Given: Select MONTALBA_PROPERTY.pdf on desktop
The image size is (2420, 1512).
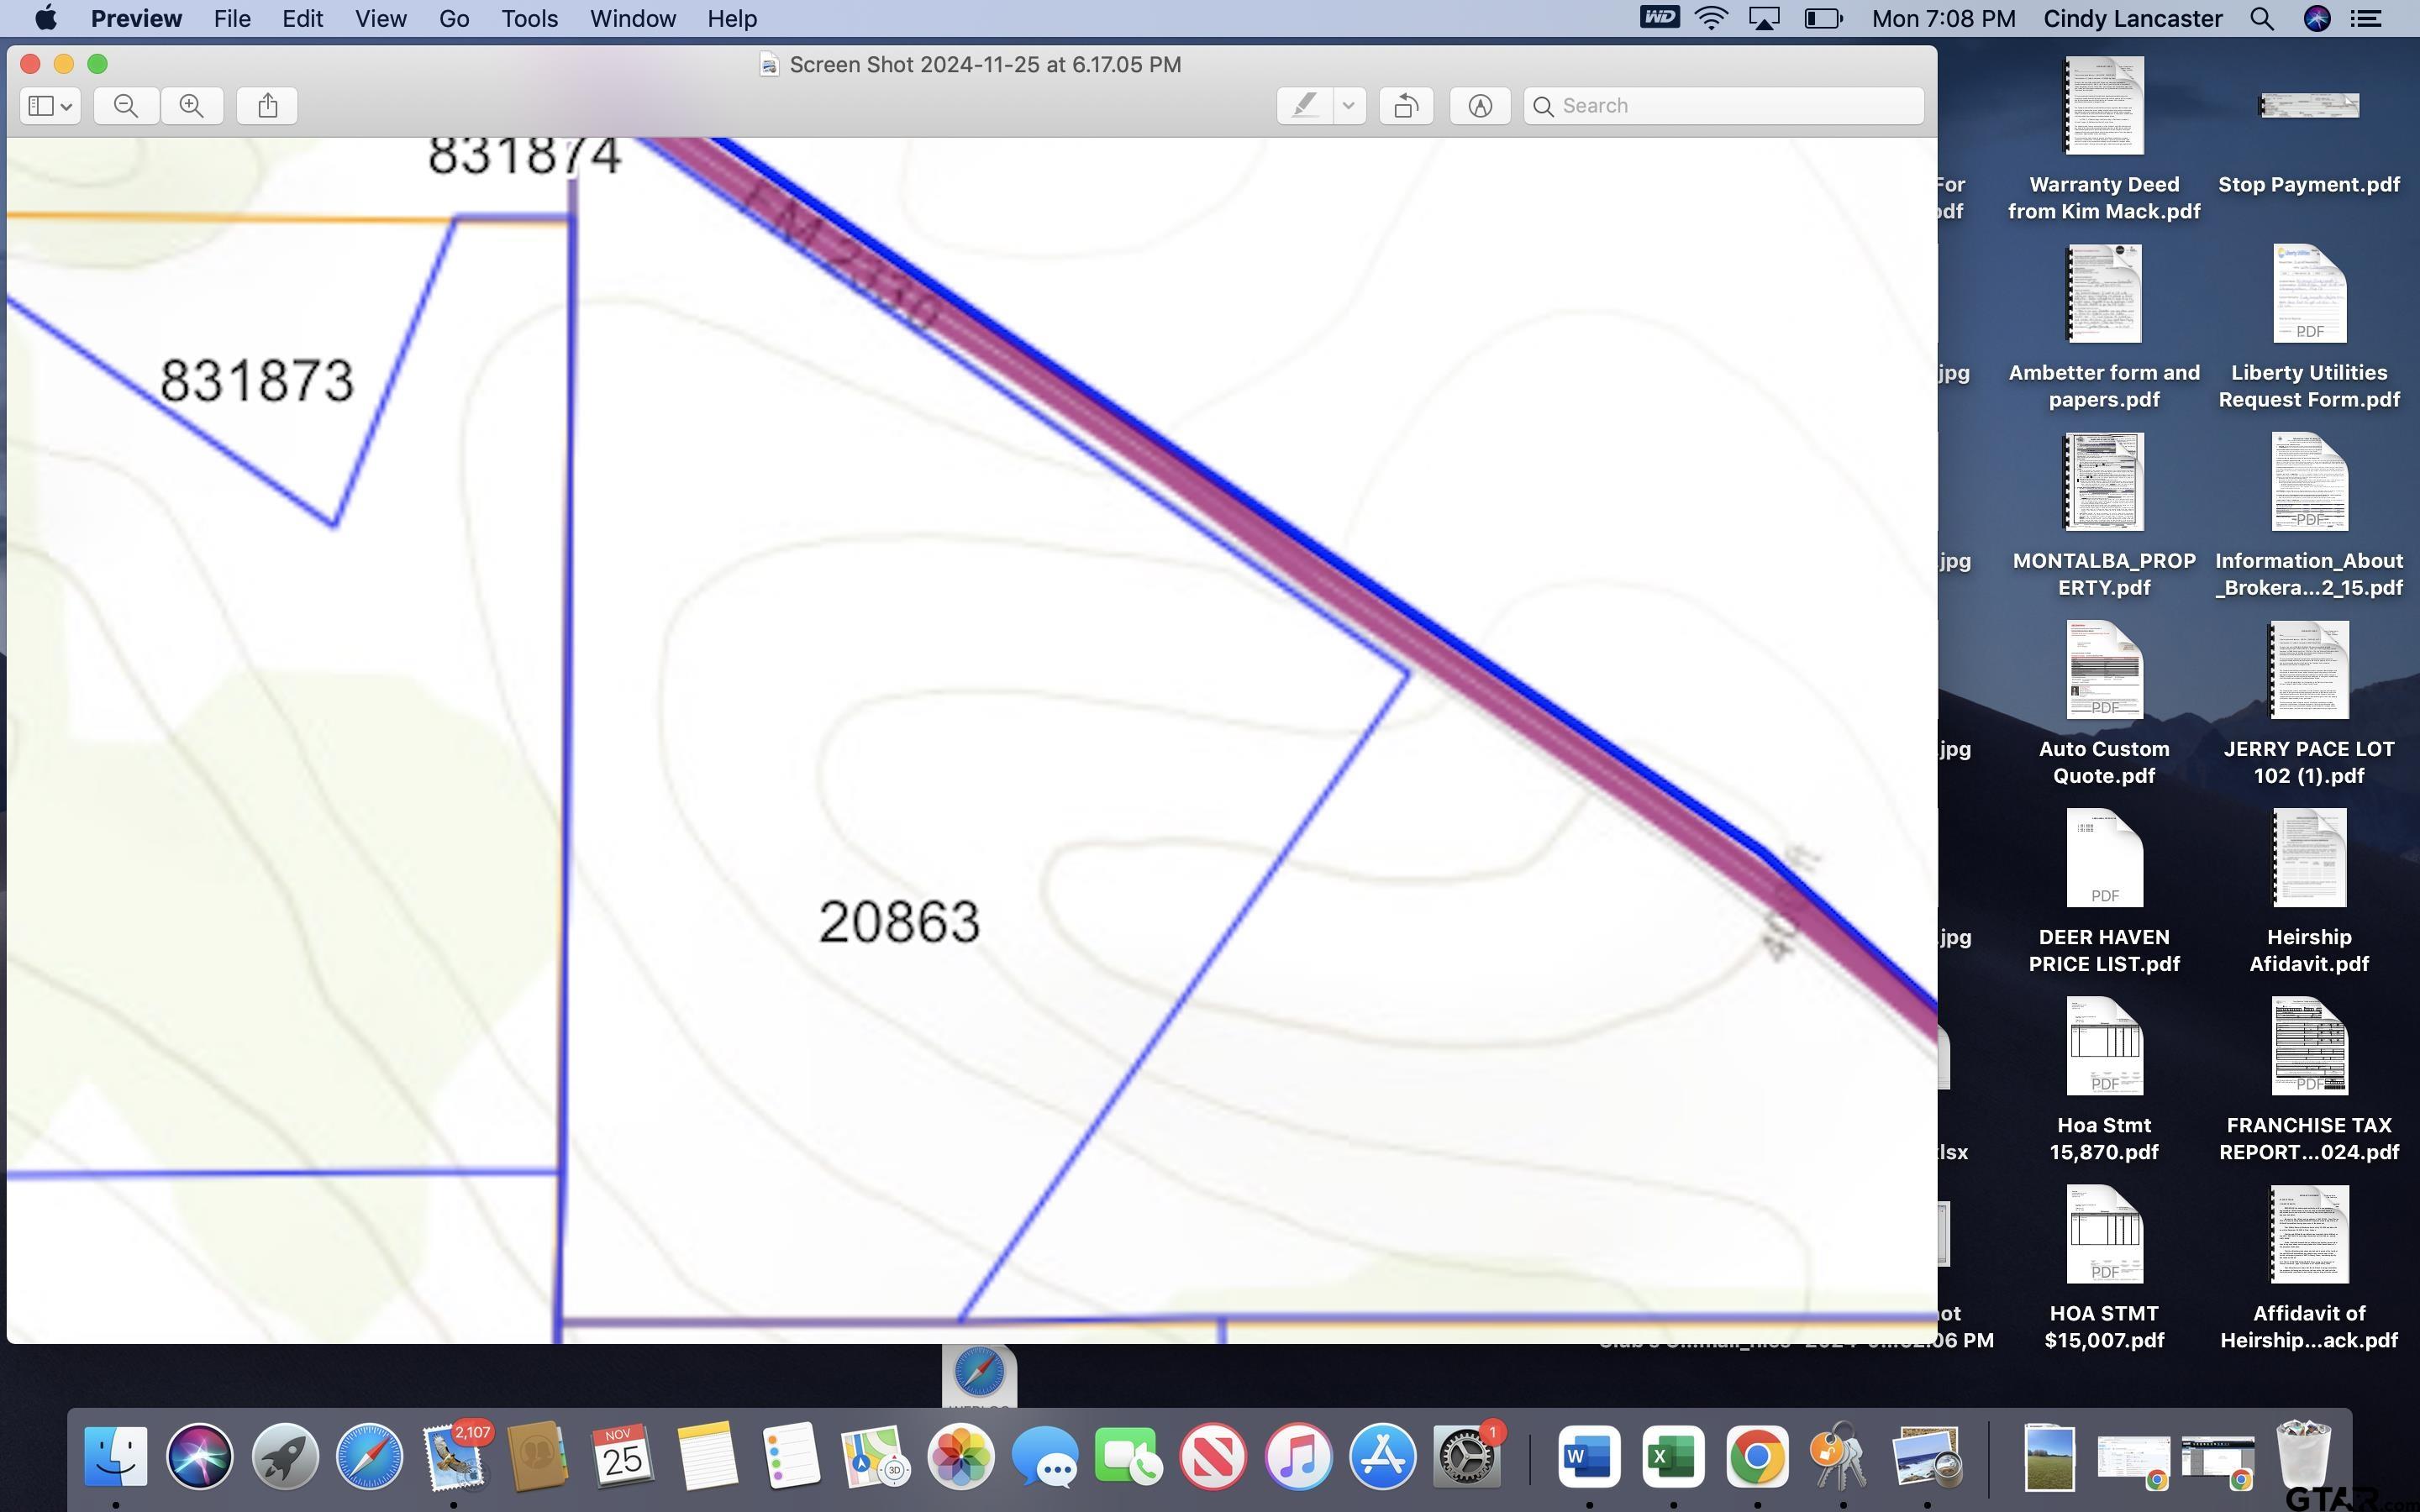Looking at the screenshot, I should 2104,515.
